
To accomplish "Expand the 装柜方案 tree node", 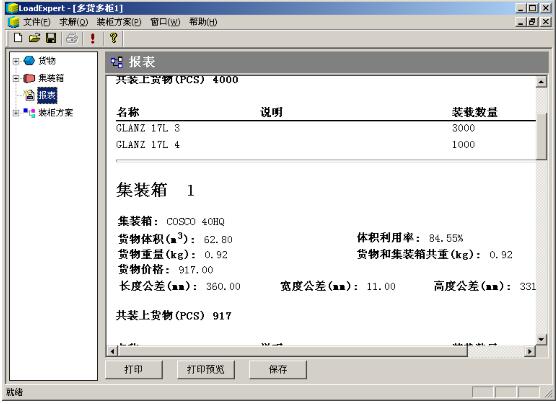I will click(x=16, y=113).
